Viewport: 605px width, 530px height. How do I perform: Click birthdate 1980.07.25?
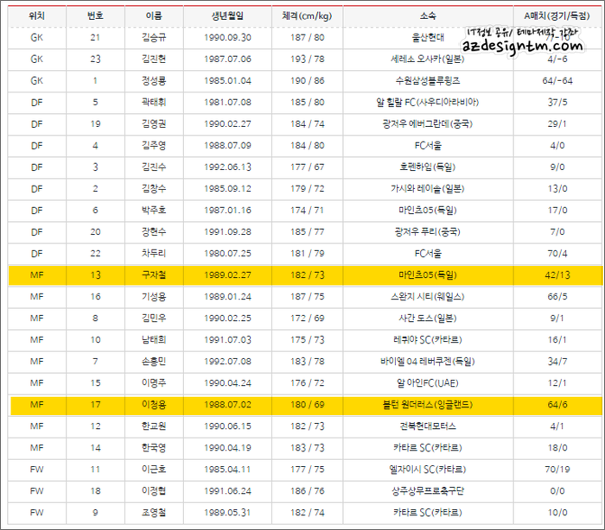(228, 254)
